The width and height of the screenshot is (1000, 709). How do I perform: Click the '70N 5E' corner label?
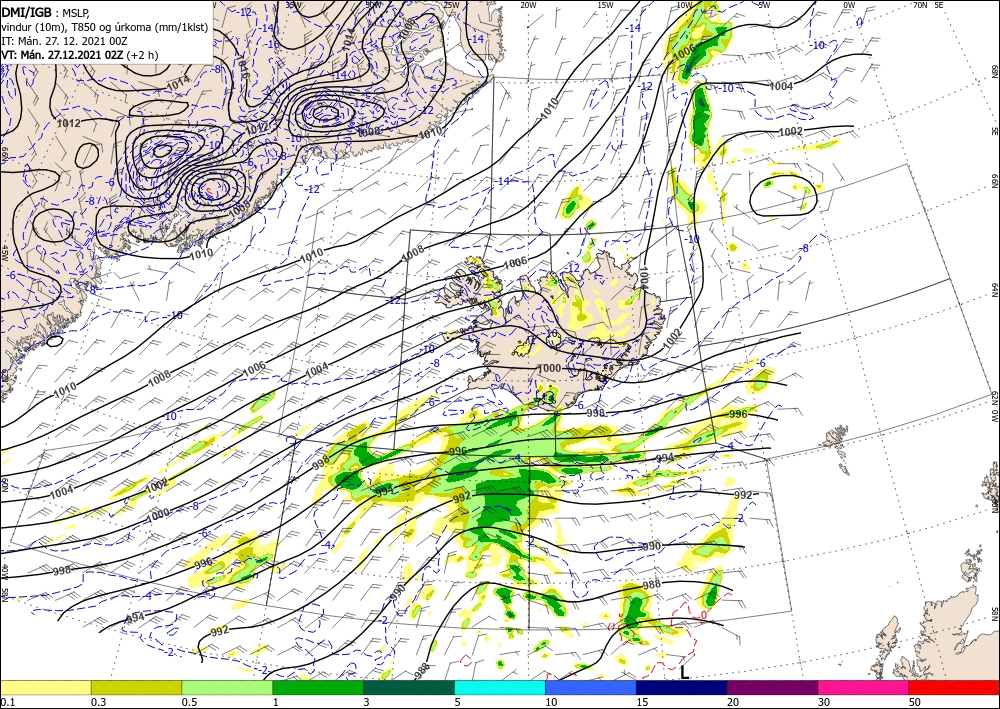(928, 5)
